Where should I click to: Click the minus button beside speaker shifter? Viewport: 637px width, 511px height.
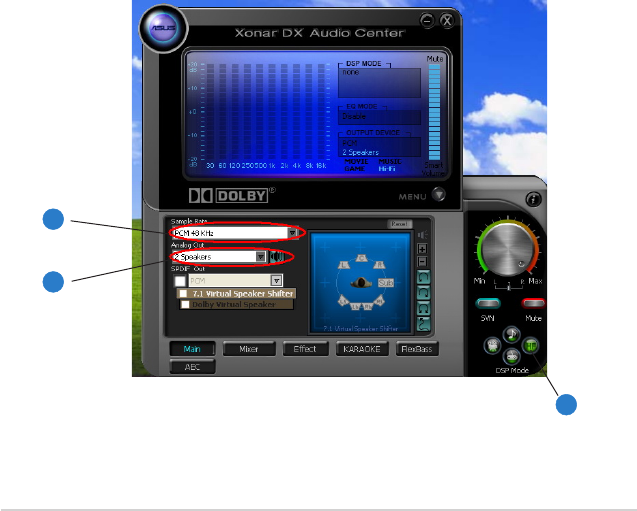[x=422, y=262]
